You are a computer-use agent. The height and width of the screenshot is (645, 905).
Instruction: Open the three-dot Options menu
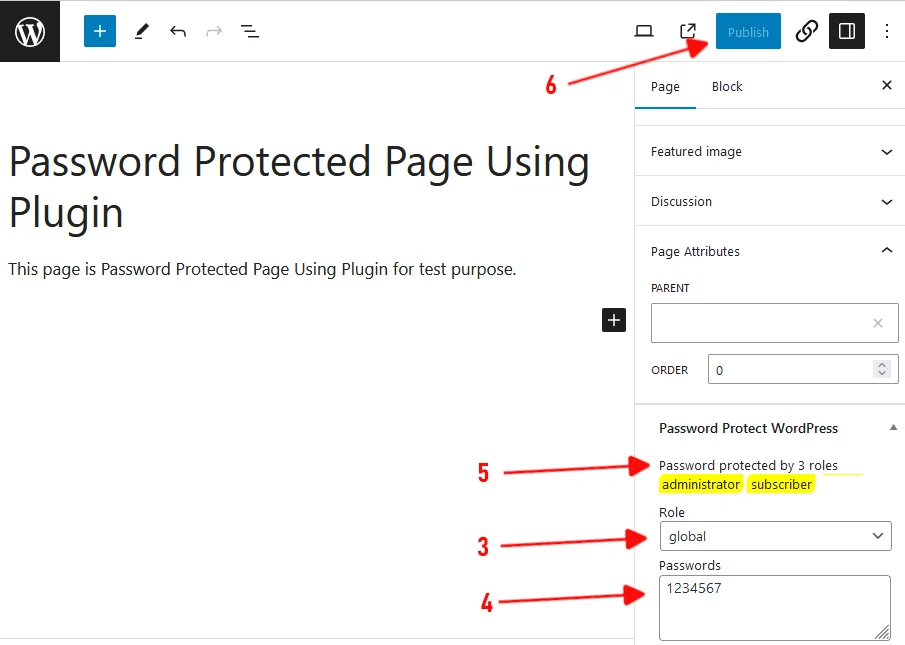click(x=887, y=31)
